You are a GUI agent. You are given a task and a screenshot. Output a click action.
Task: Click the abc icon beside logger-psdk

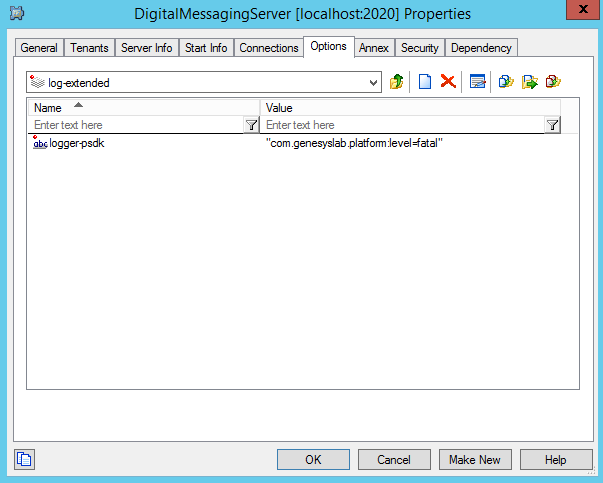click(40, 143)
